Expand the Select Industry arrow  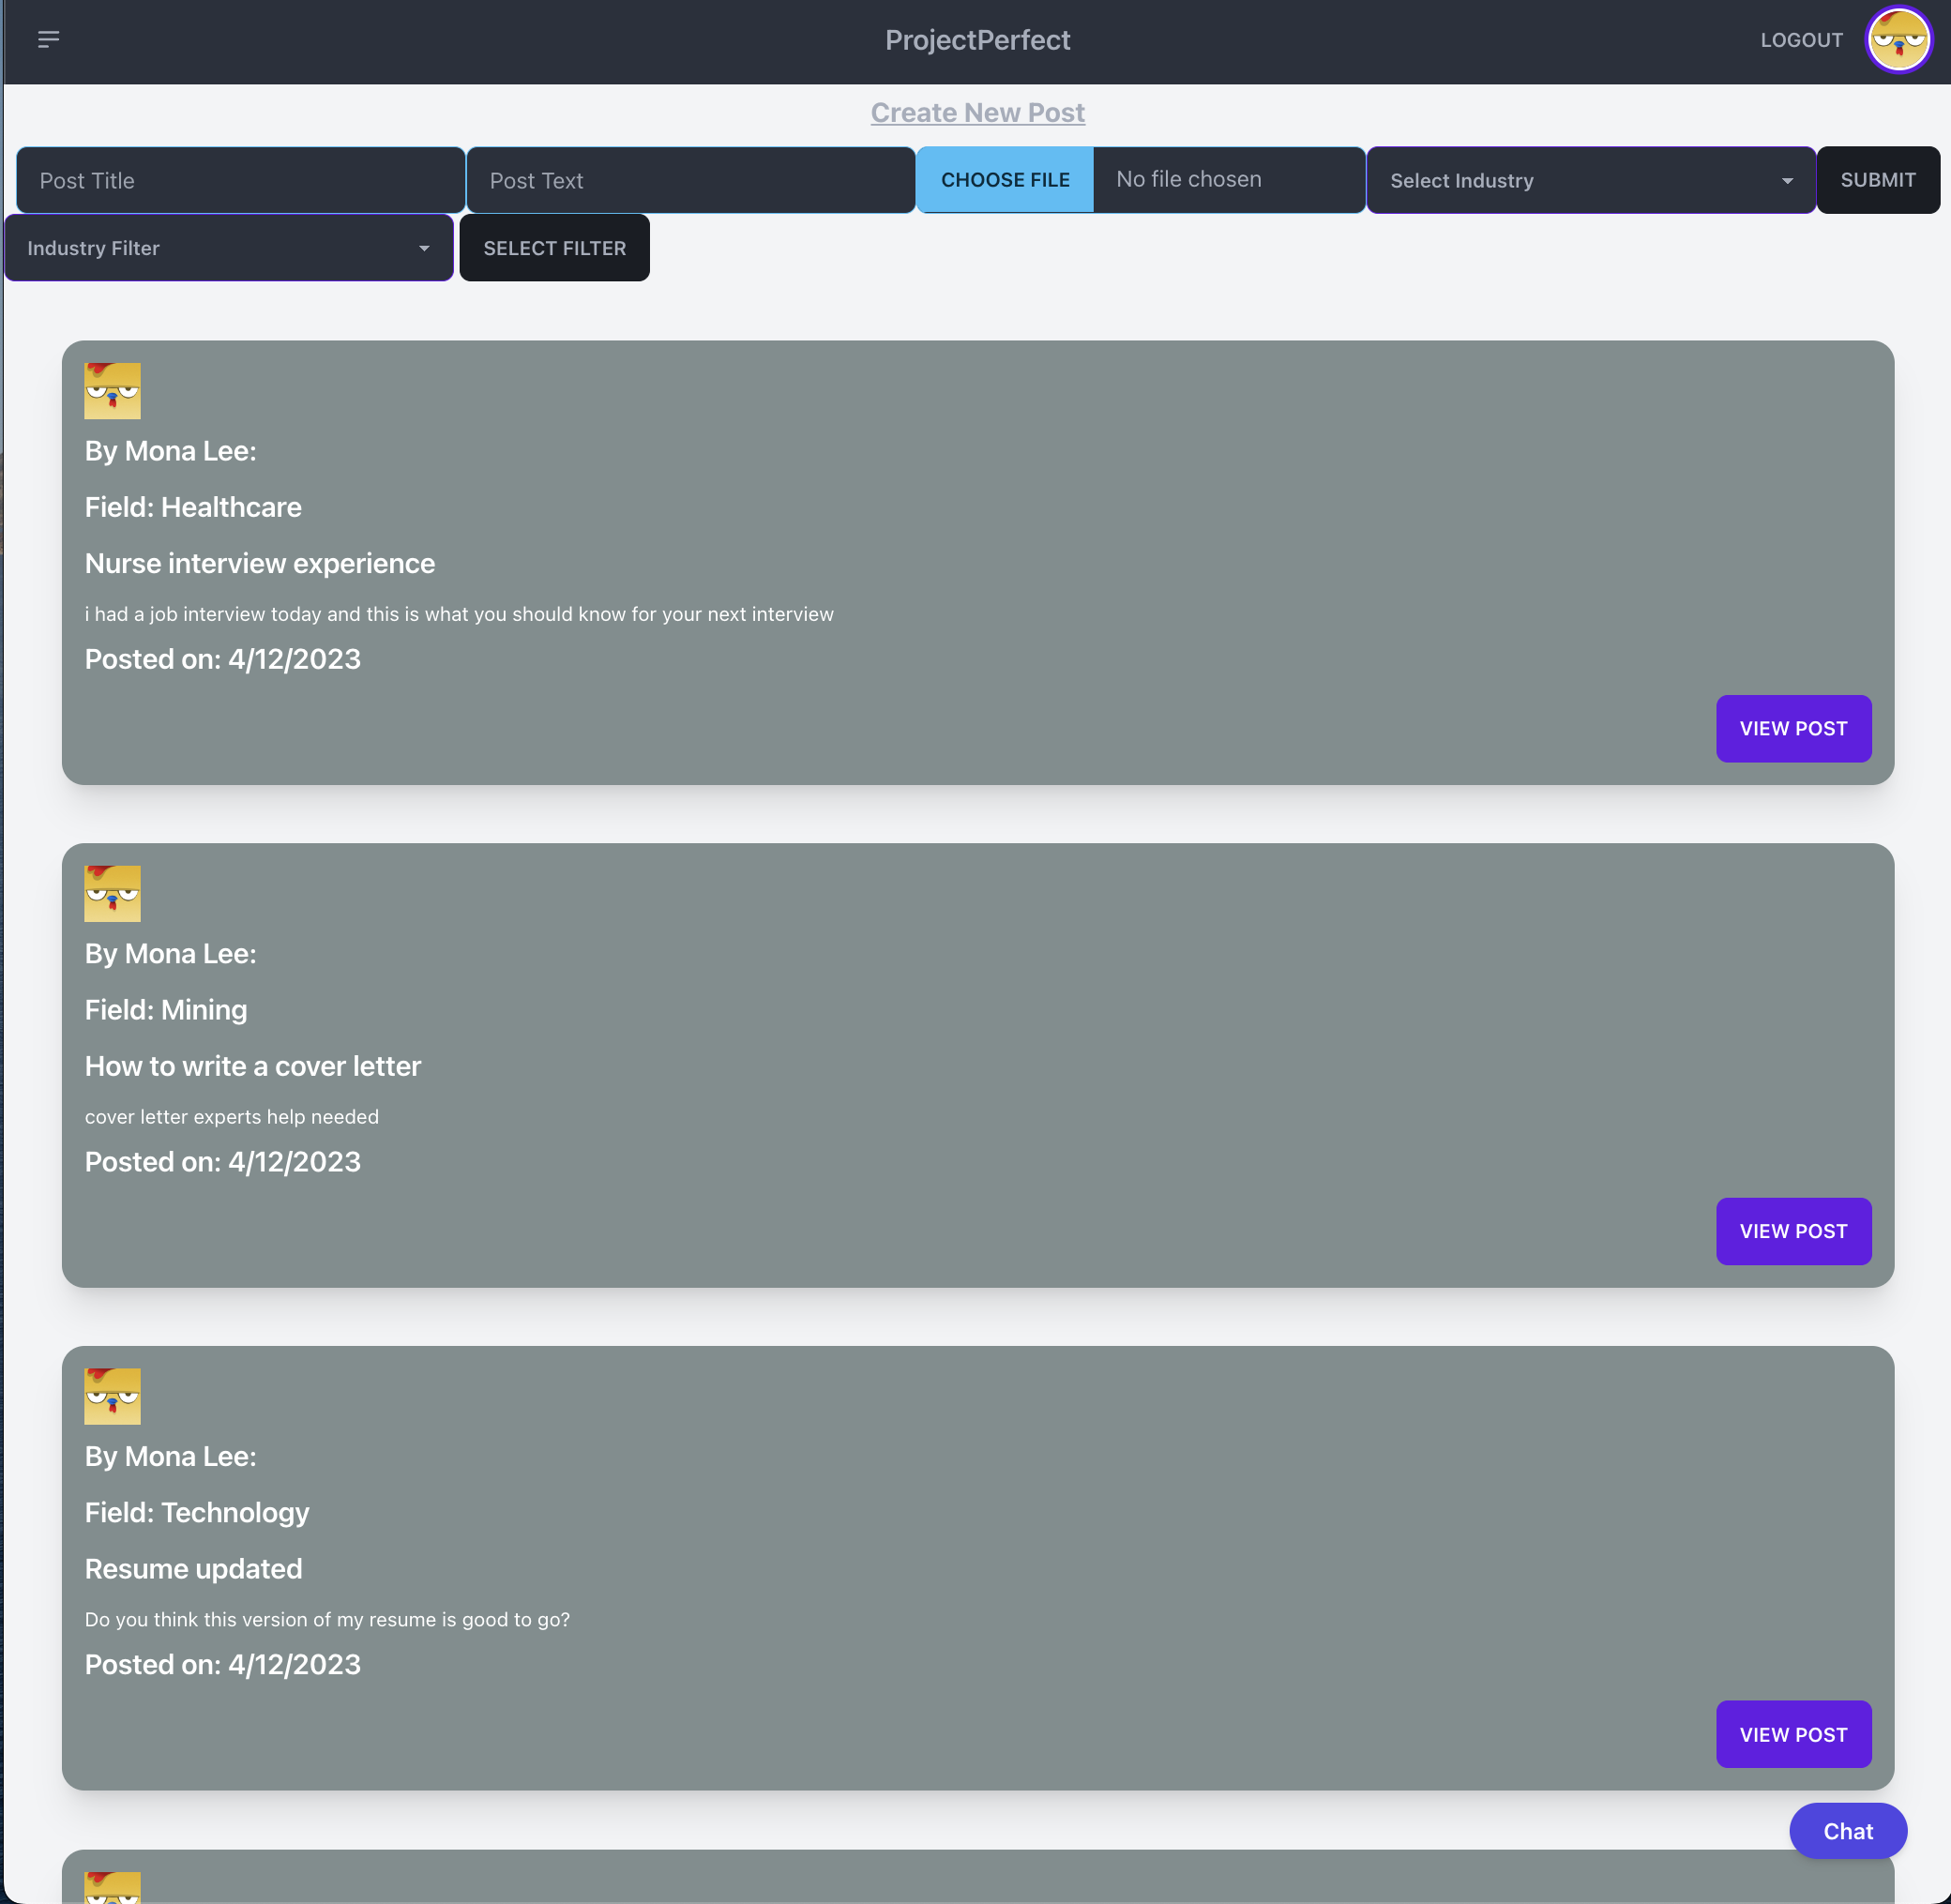pos(1787,180)
